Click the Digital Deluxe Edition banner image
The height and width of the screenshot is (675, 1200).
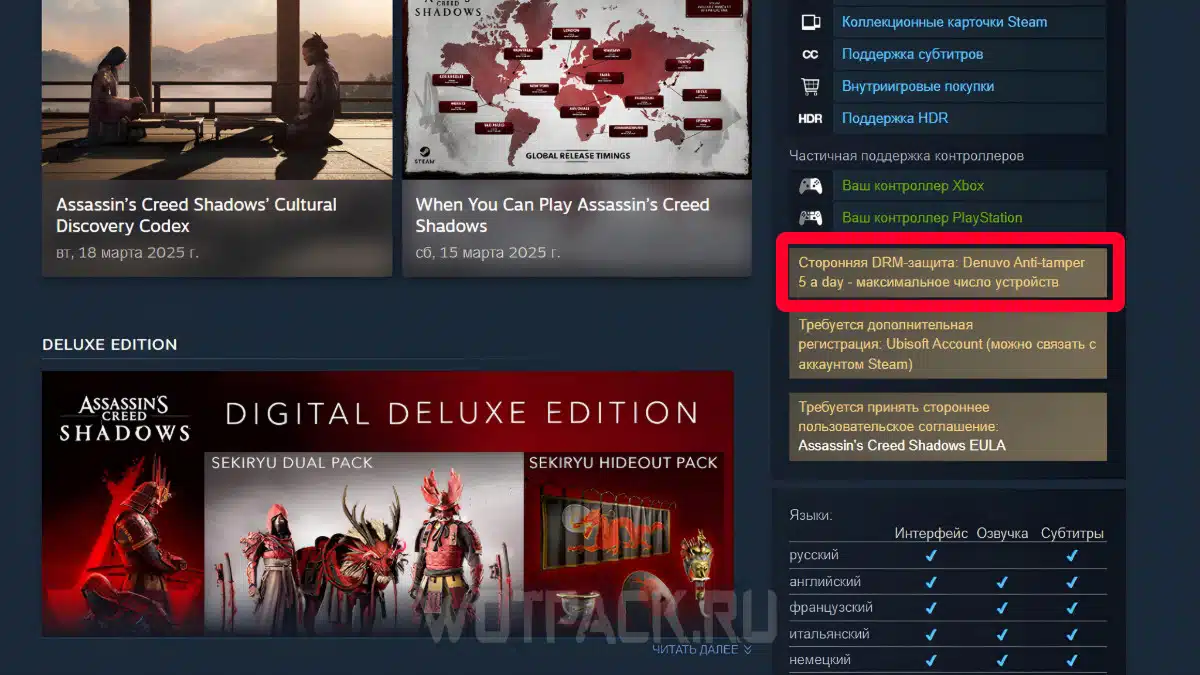pos(388,504)
